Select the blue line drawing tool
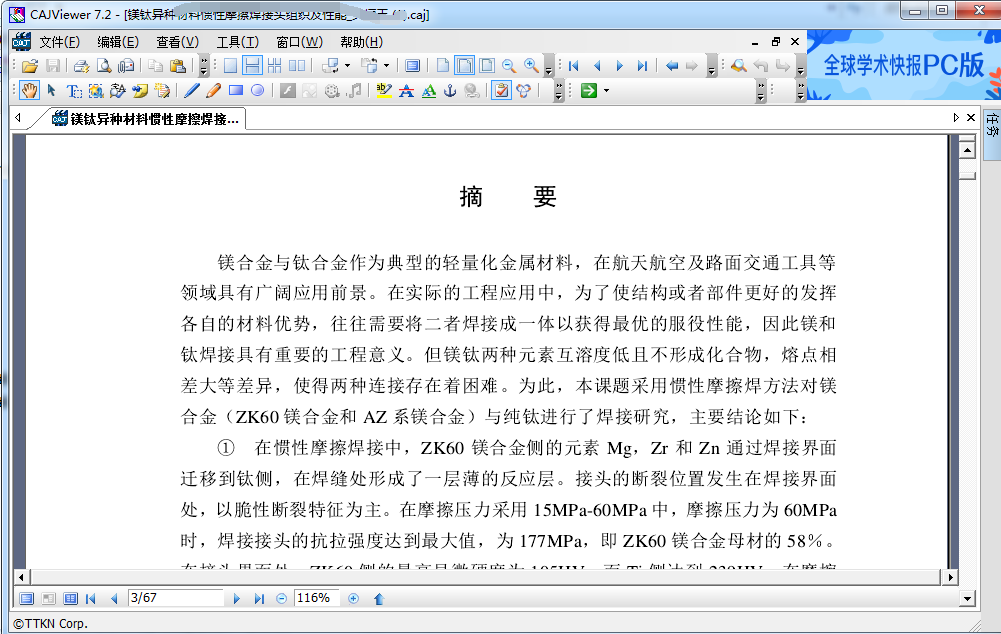The image size is (1001, 634). click(191, 91)
